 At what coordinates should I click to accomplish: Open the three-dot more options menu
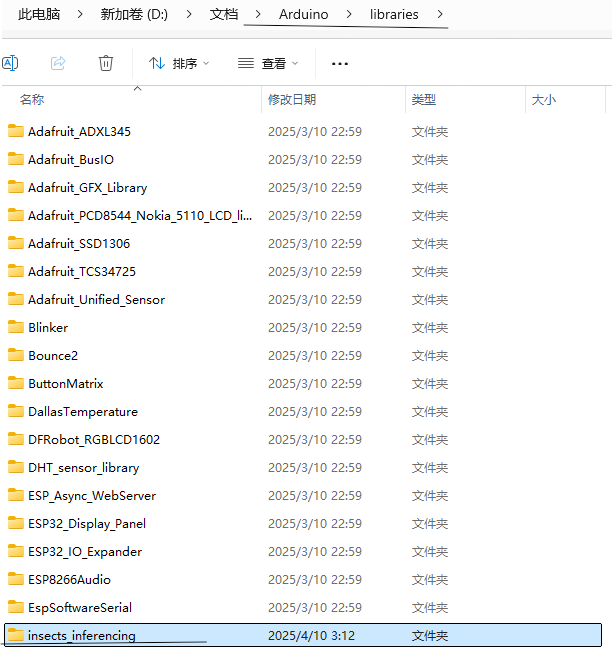point(340,64)
